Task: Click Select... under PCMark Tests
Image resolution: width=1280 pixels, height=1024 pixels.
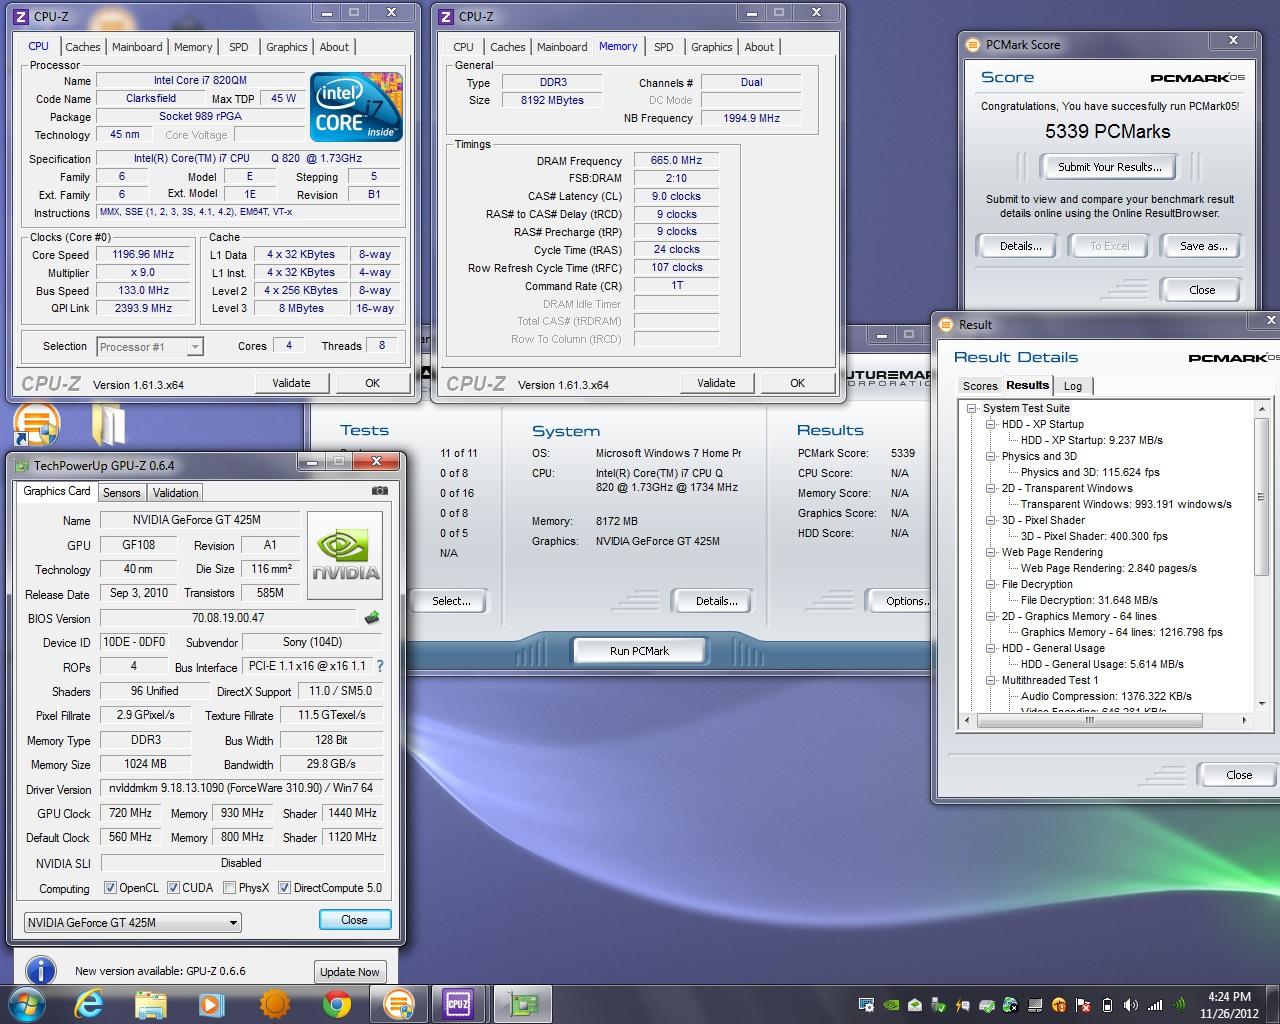Action: pyautogui.click(x=451, y=601)
